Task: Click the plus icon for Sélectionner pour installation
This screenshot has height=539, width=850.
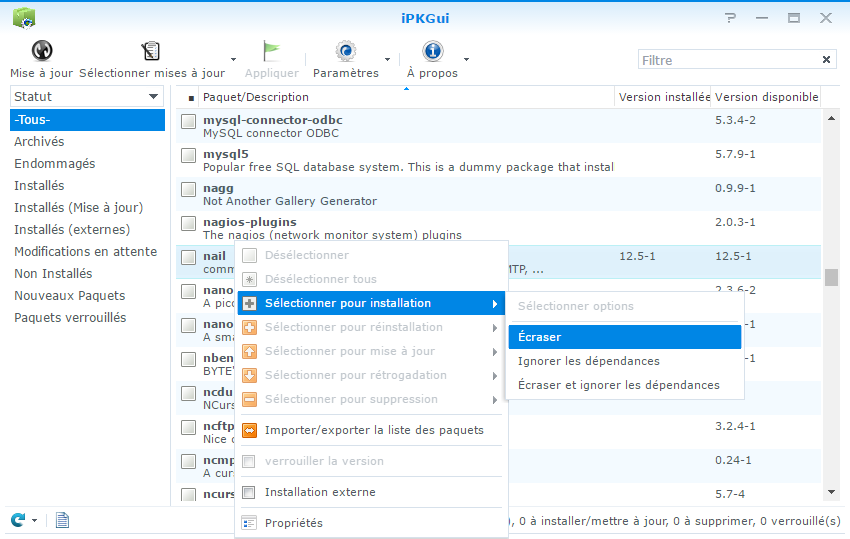Action: coord(249,303)
